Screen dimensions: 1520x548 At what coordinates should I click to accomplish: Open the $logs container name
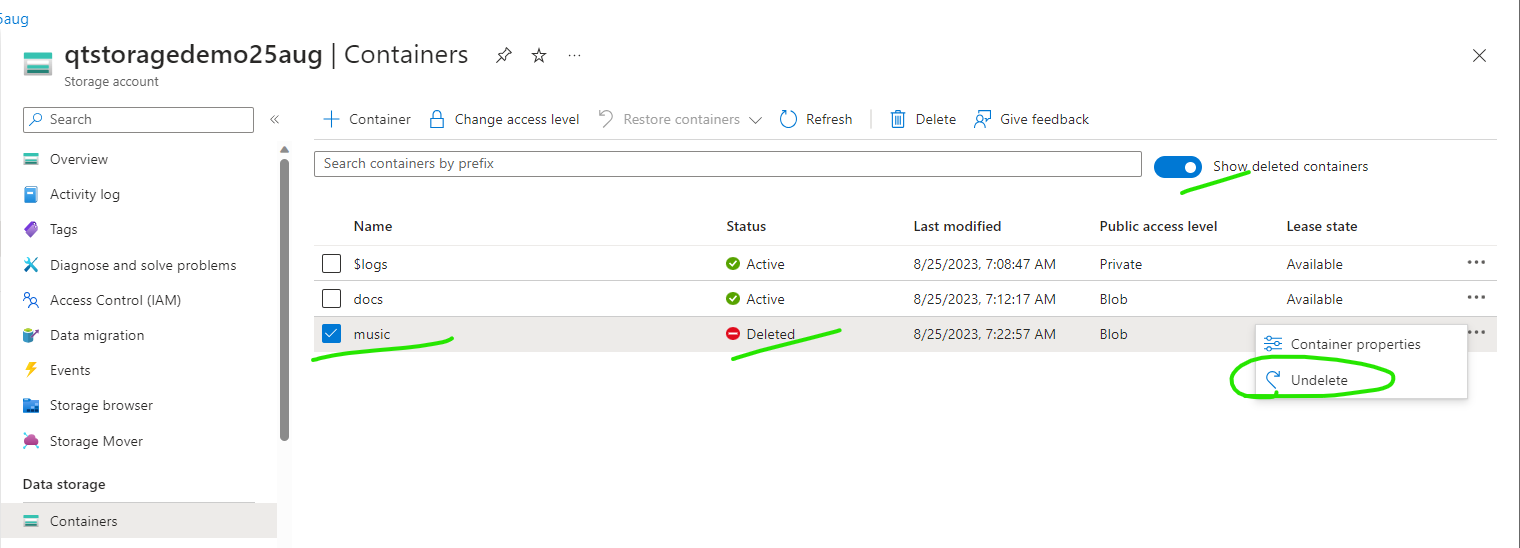click(371, 264)
